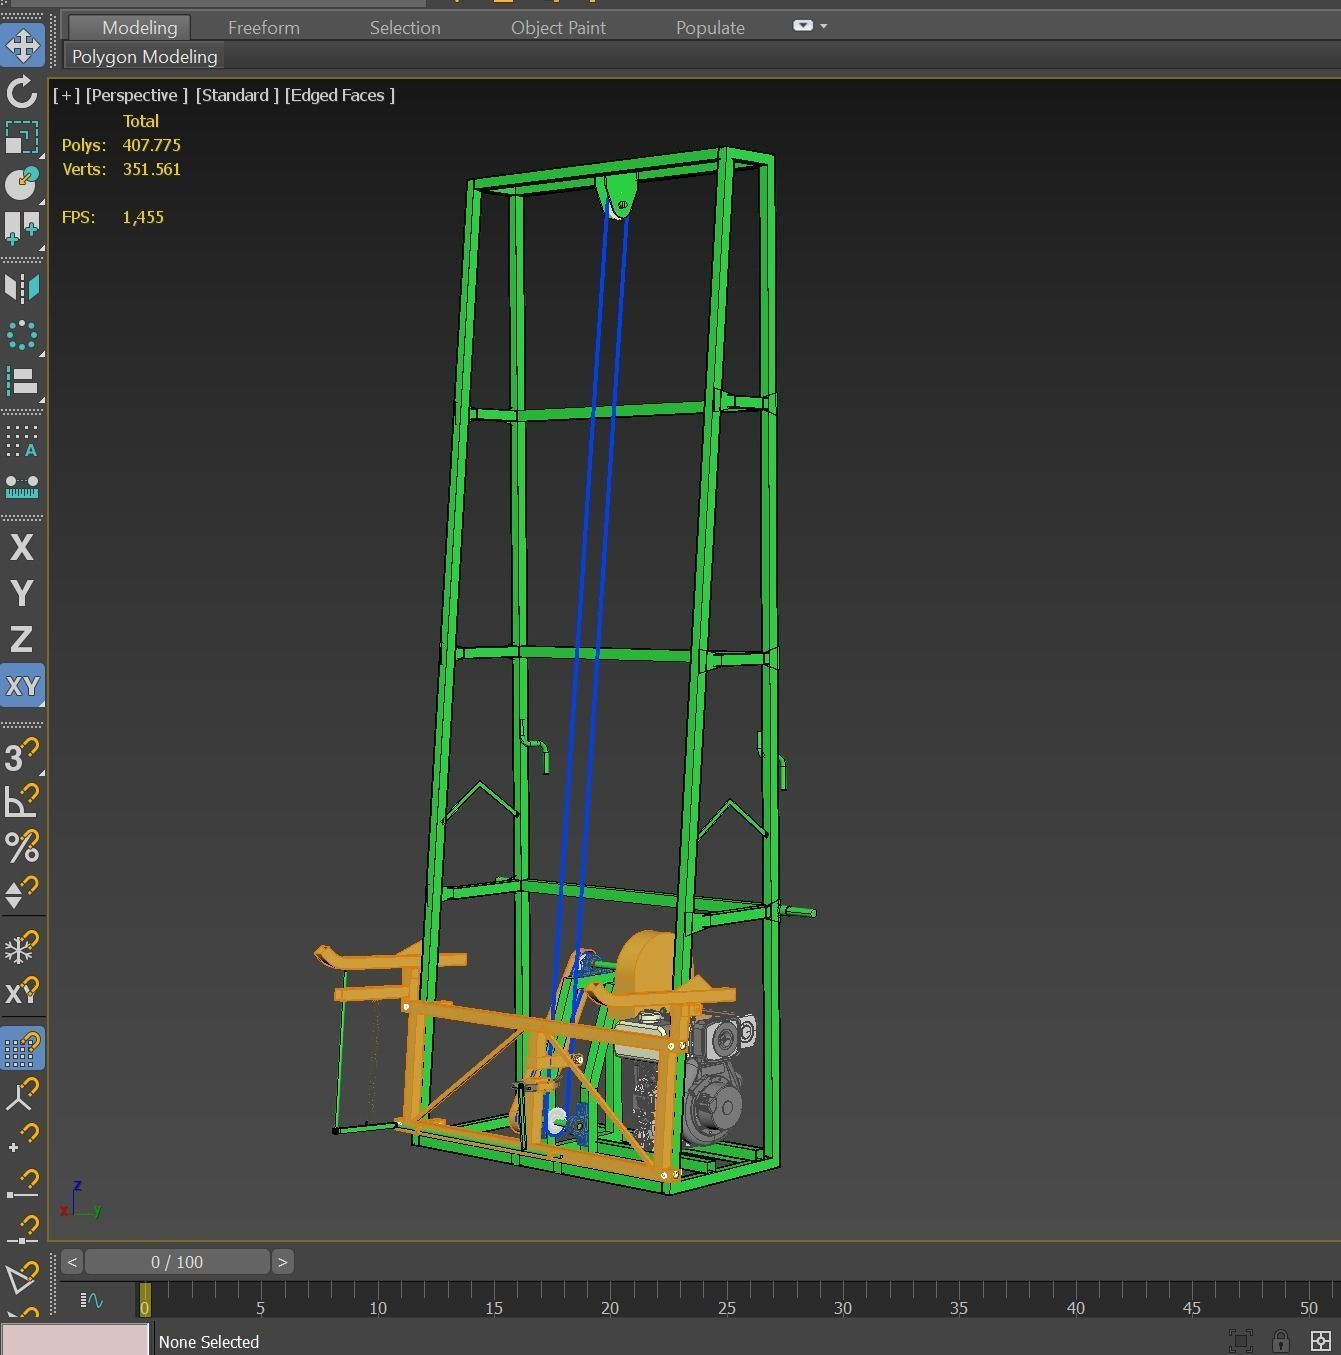Click frame 10 on the track bar
Screen dimensions: 1341x1355
pos(378,1307)
